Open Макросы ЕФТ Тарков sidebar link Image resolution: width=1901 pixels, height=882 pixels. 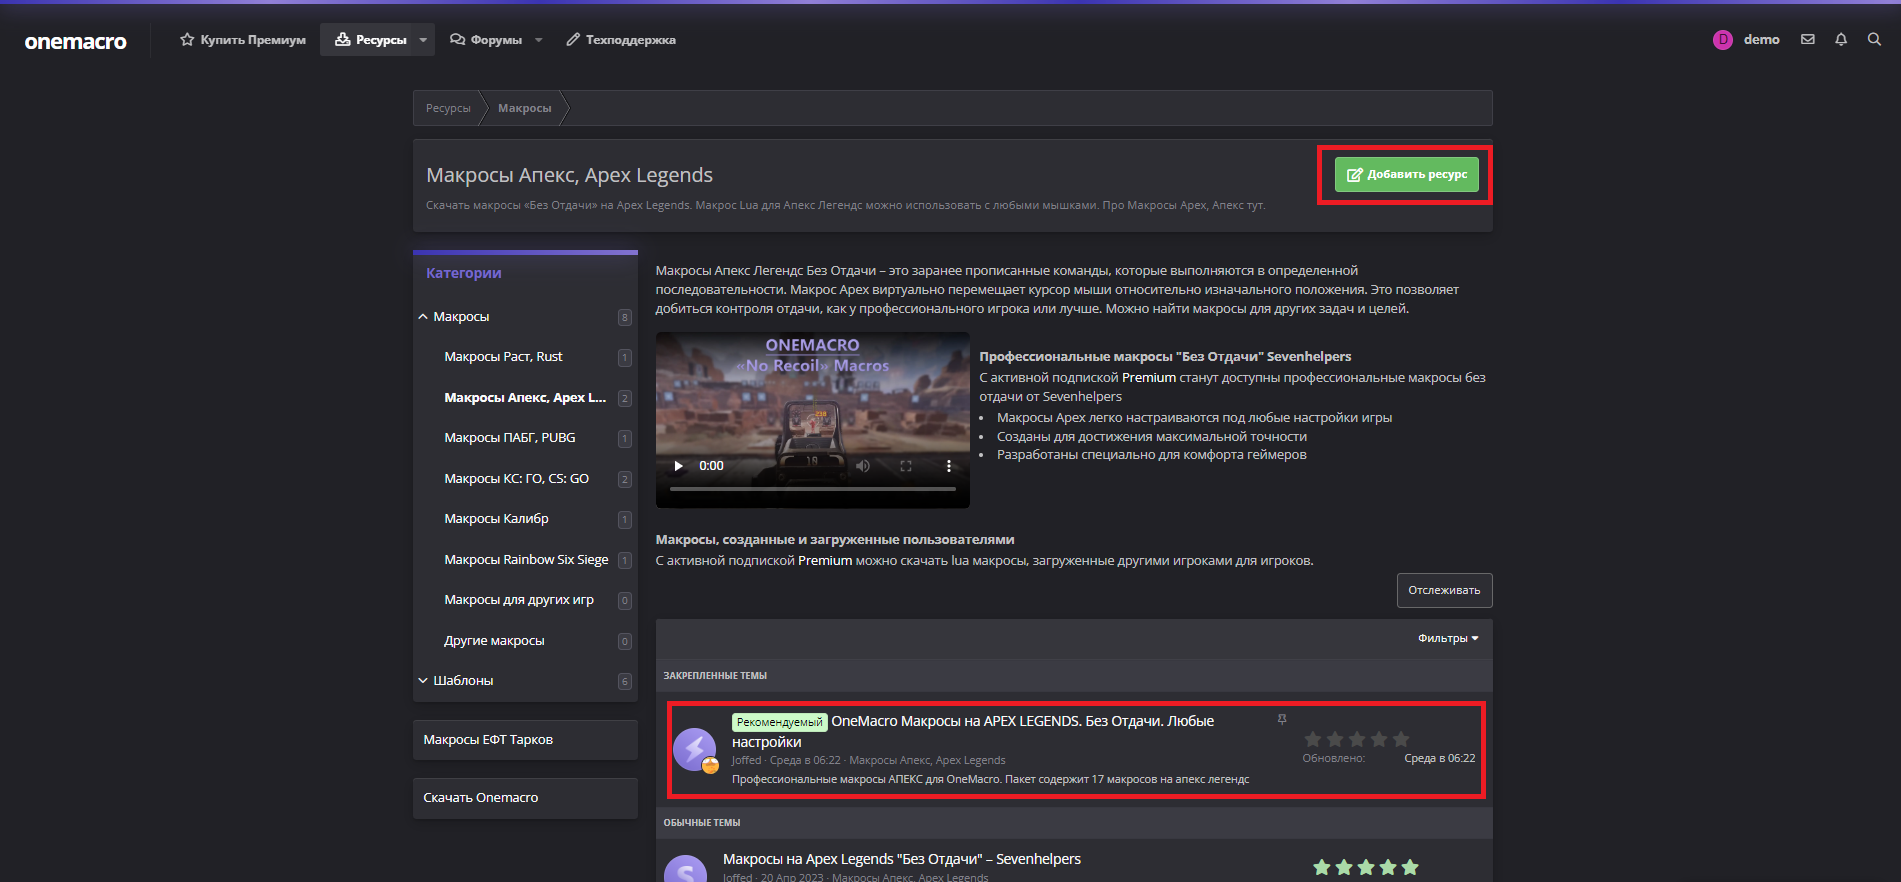525,740
